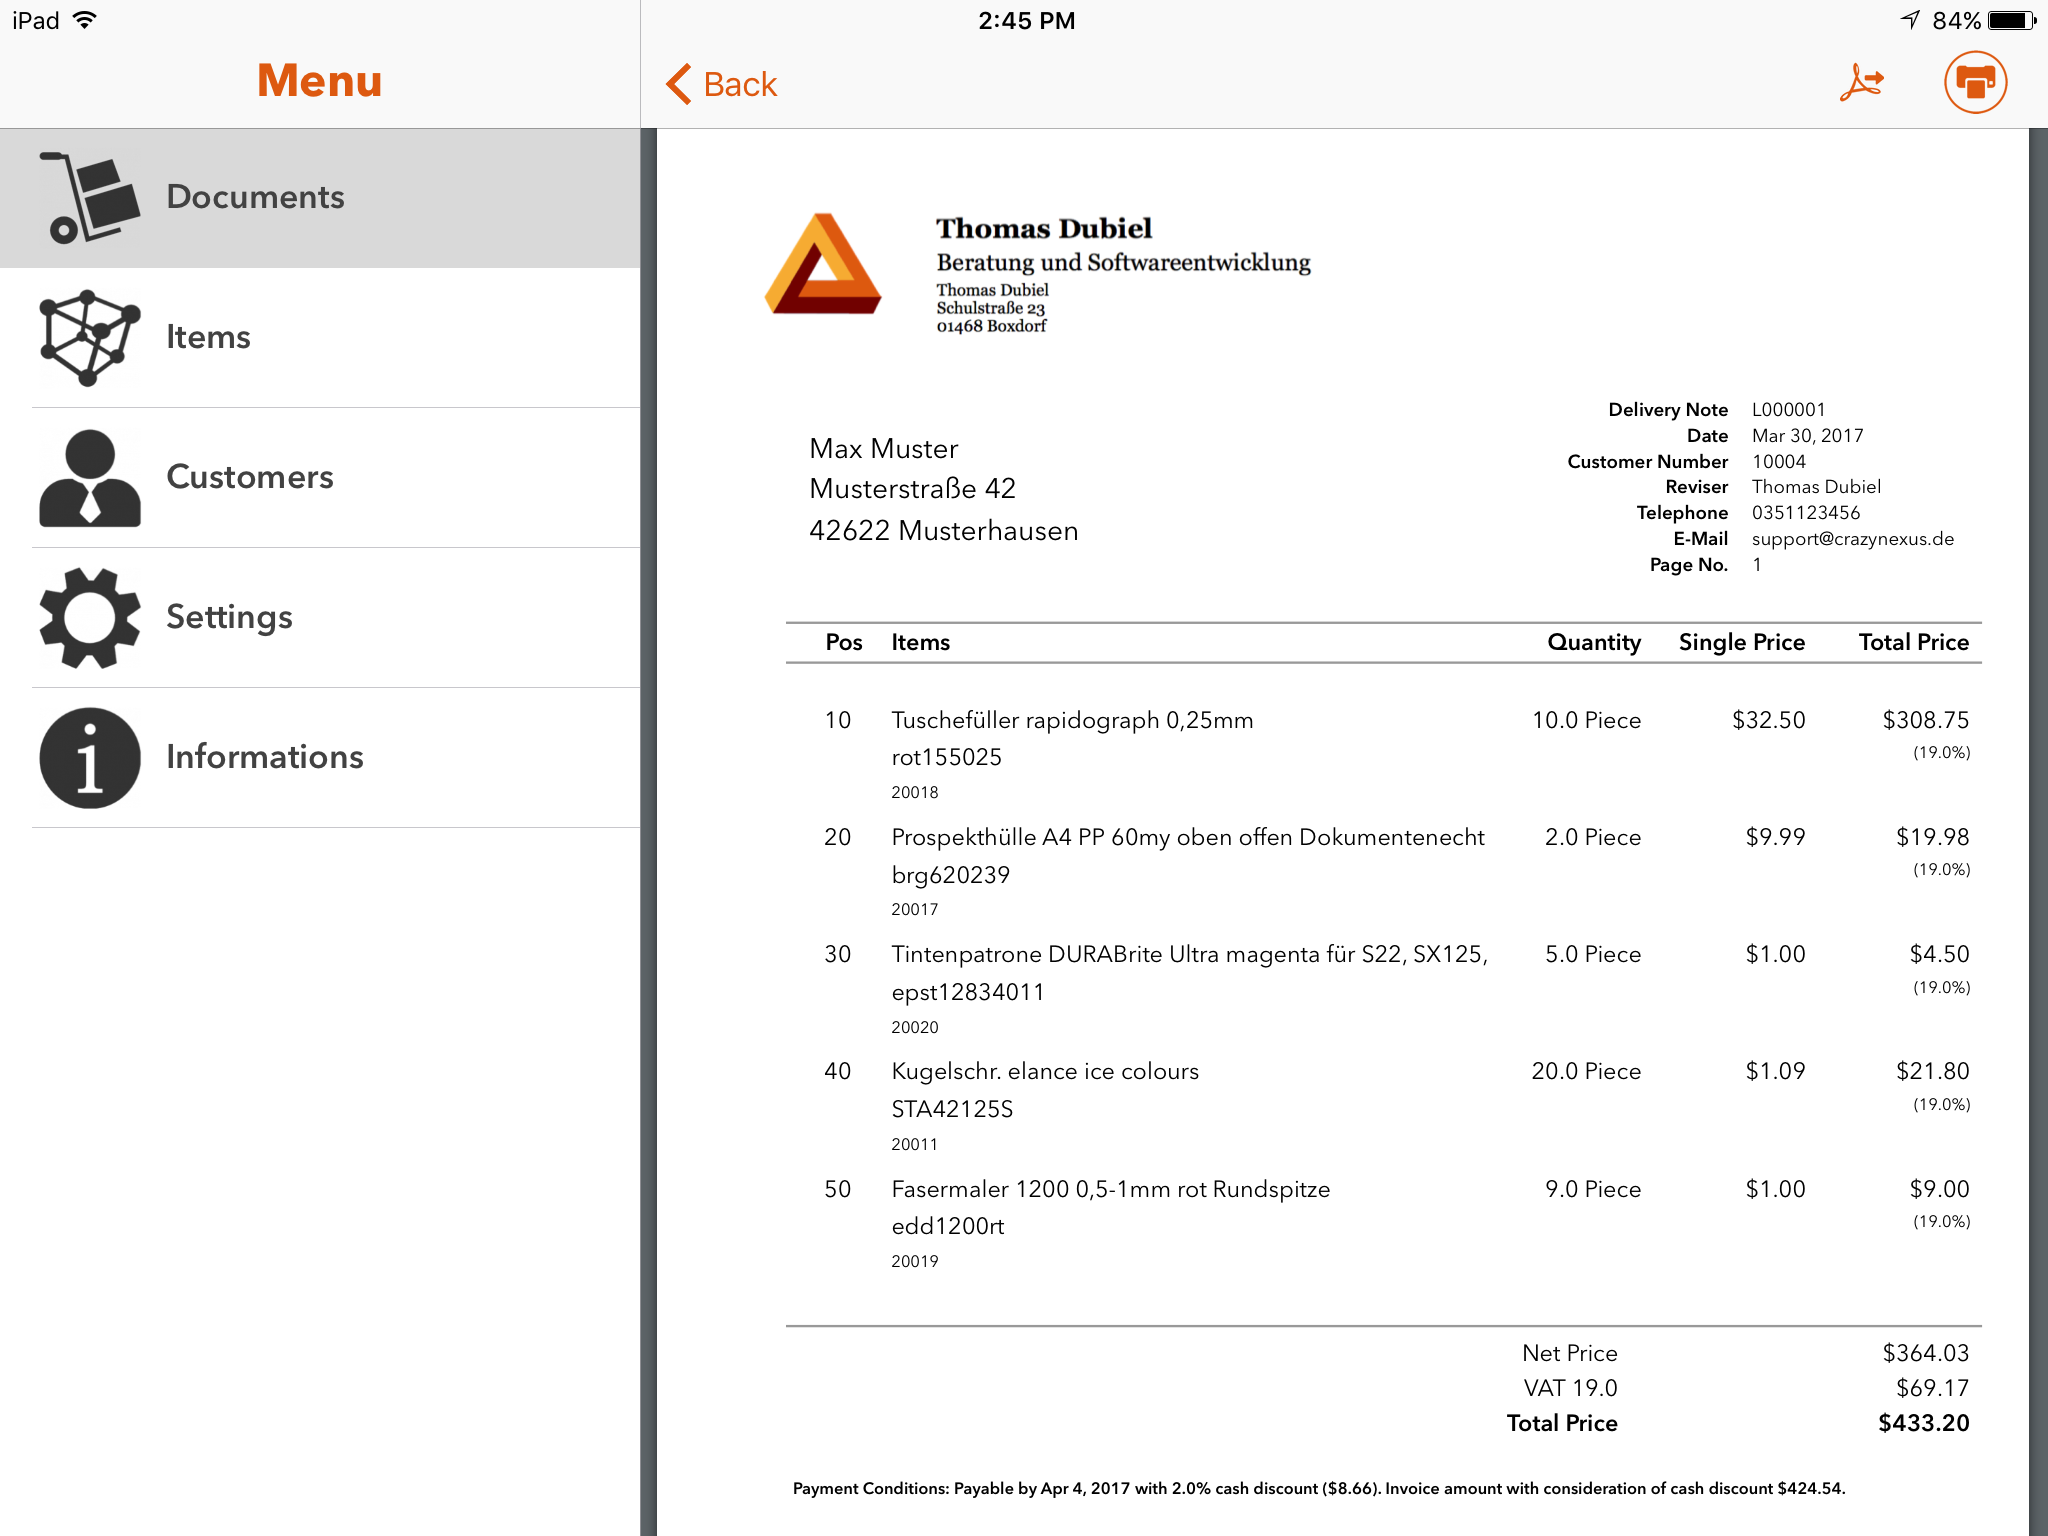This screenshot has width=2048, height=1536.
Task: Open the Documents menu entry
Action: [x=255, y=197]
